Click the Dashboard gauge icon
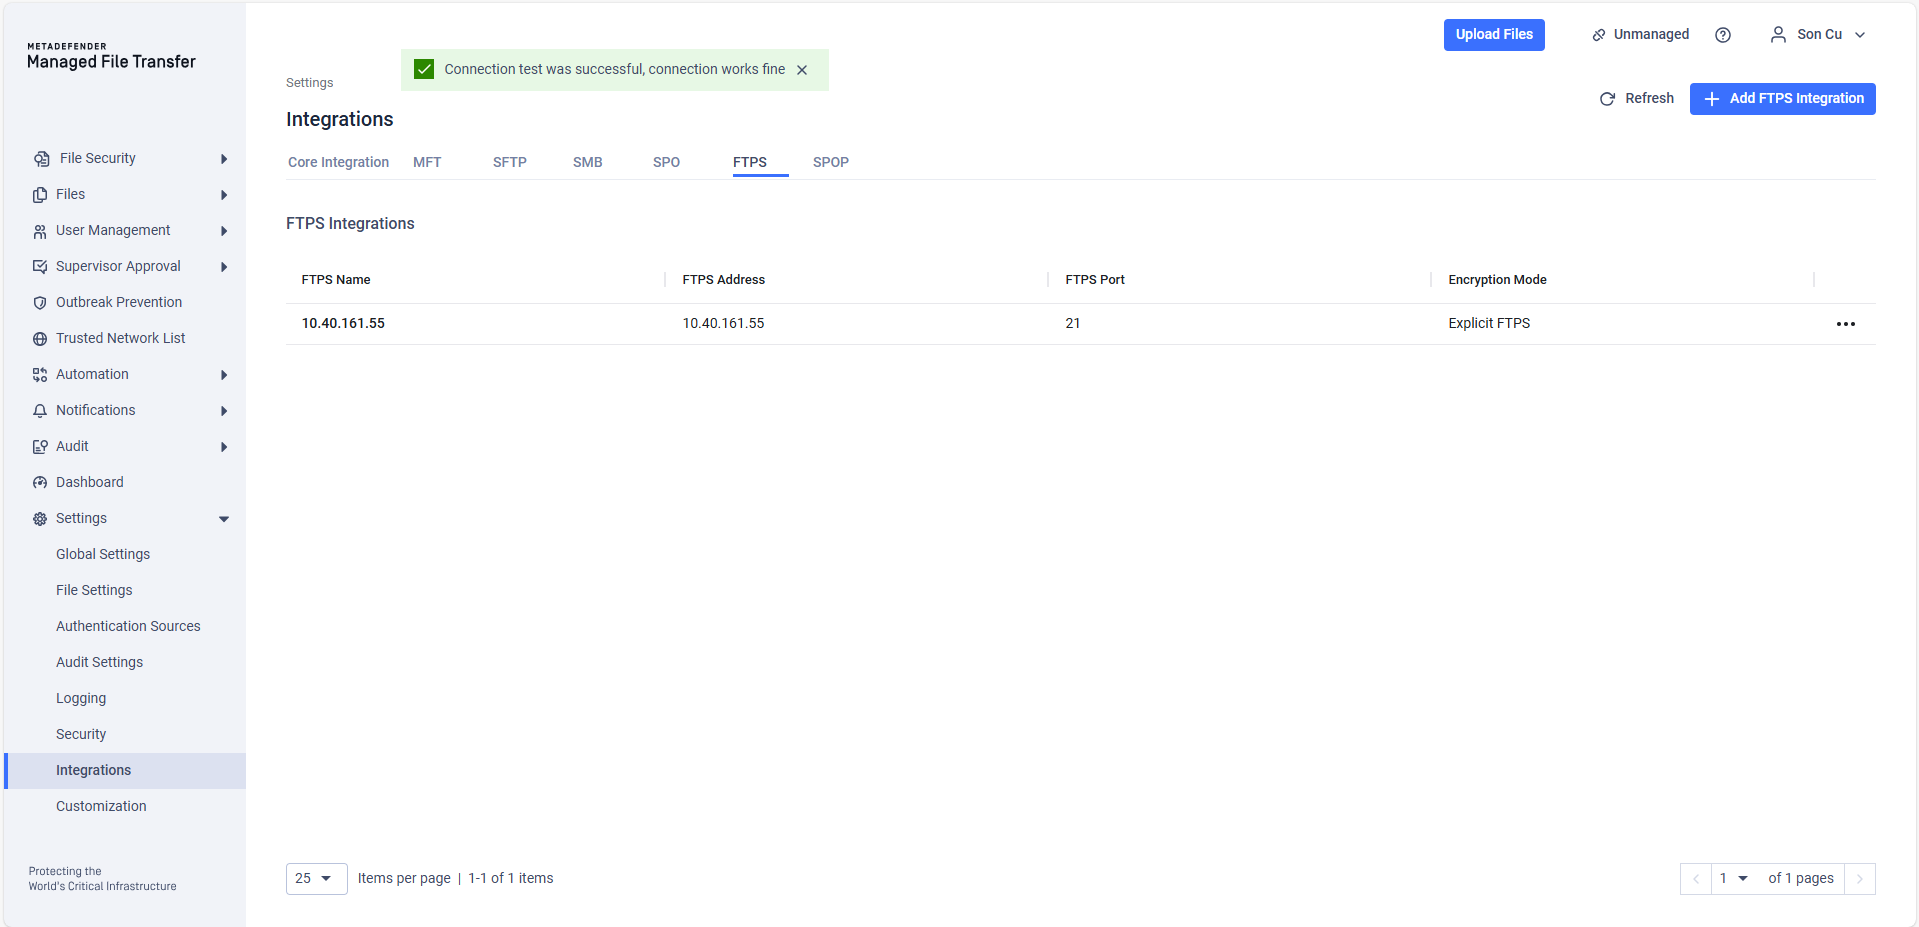This screenshot has width=1919, height=927. click(x=40, y=483)
